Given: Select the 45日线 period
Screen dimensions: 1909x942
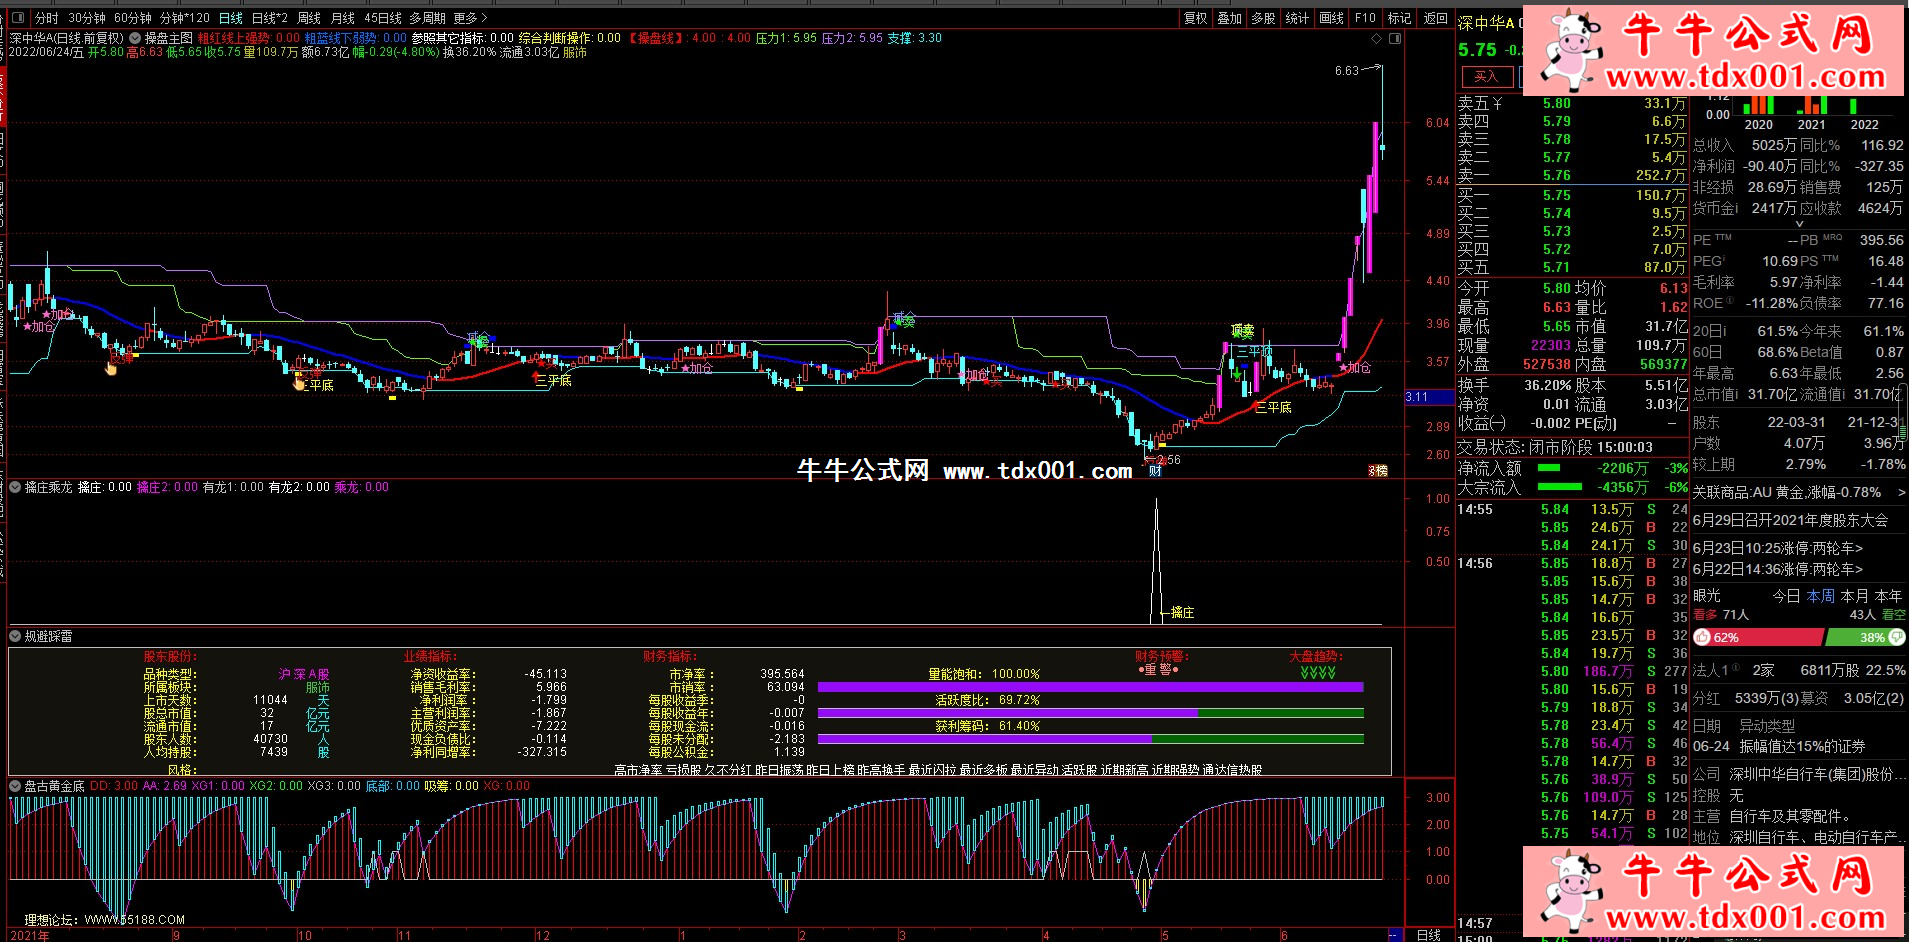Looking at the screenshot, I should point(383,18).
